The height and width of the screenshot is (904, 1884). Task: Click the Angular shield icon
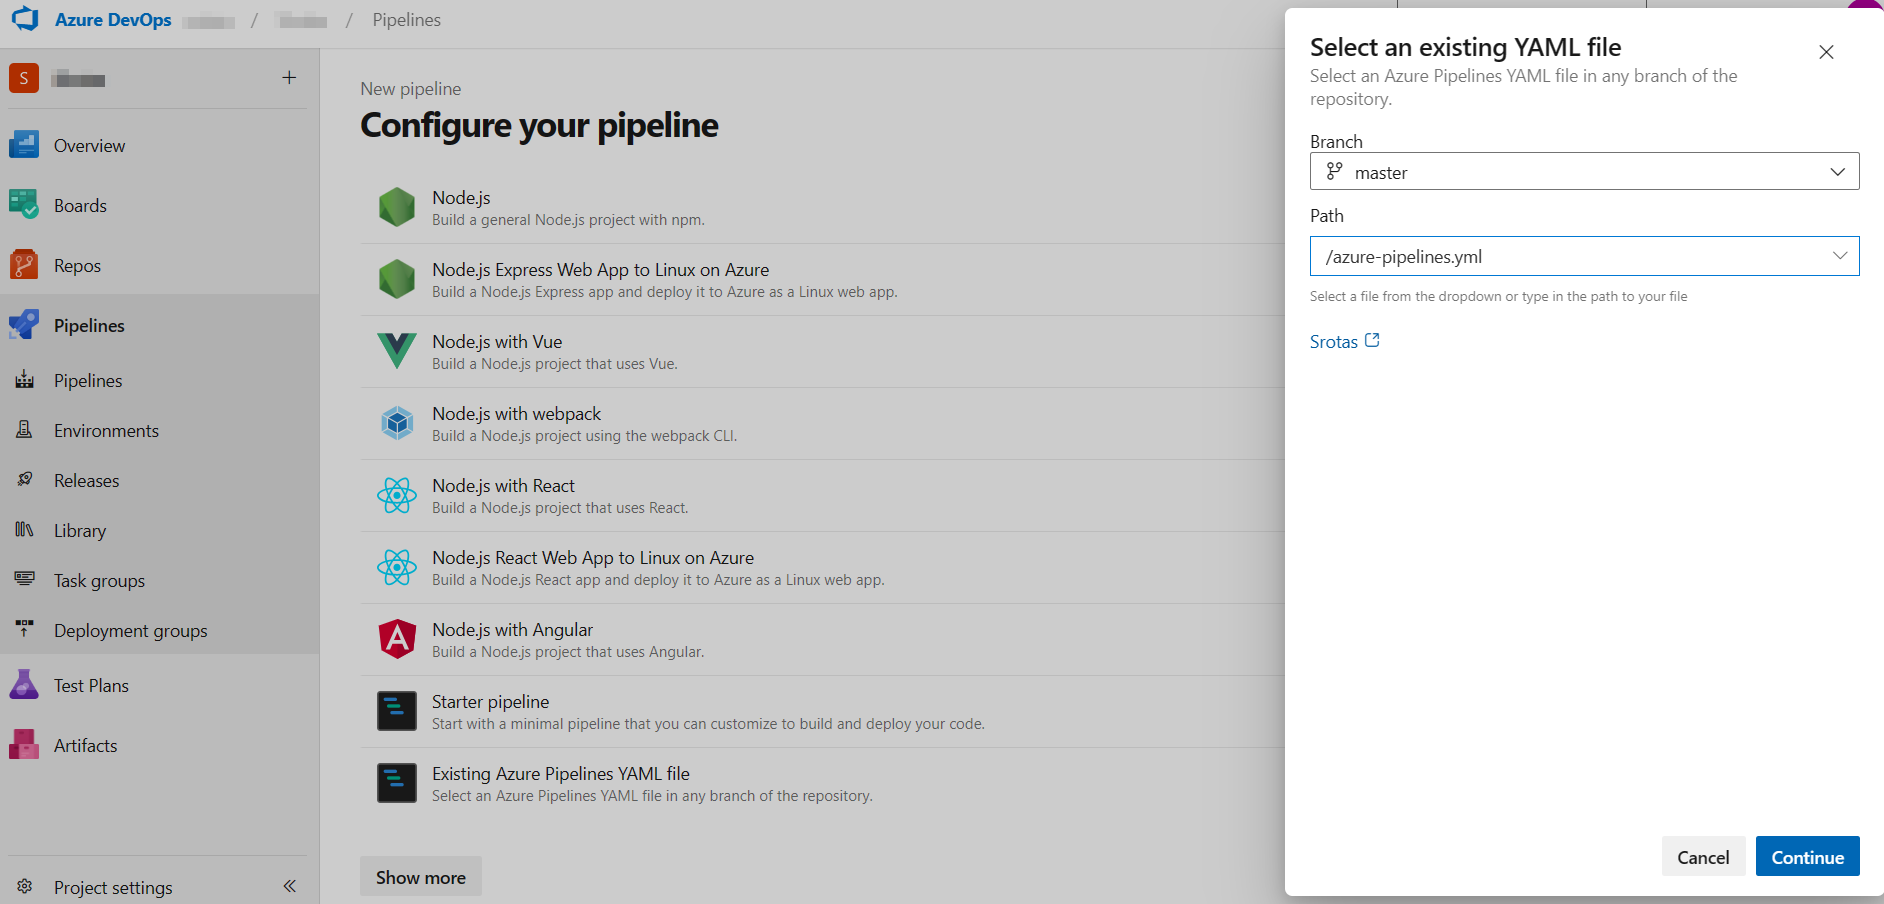[x=397, y=639]
